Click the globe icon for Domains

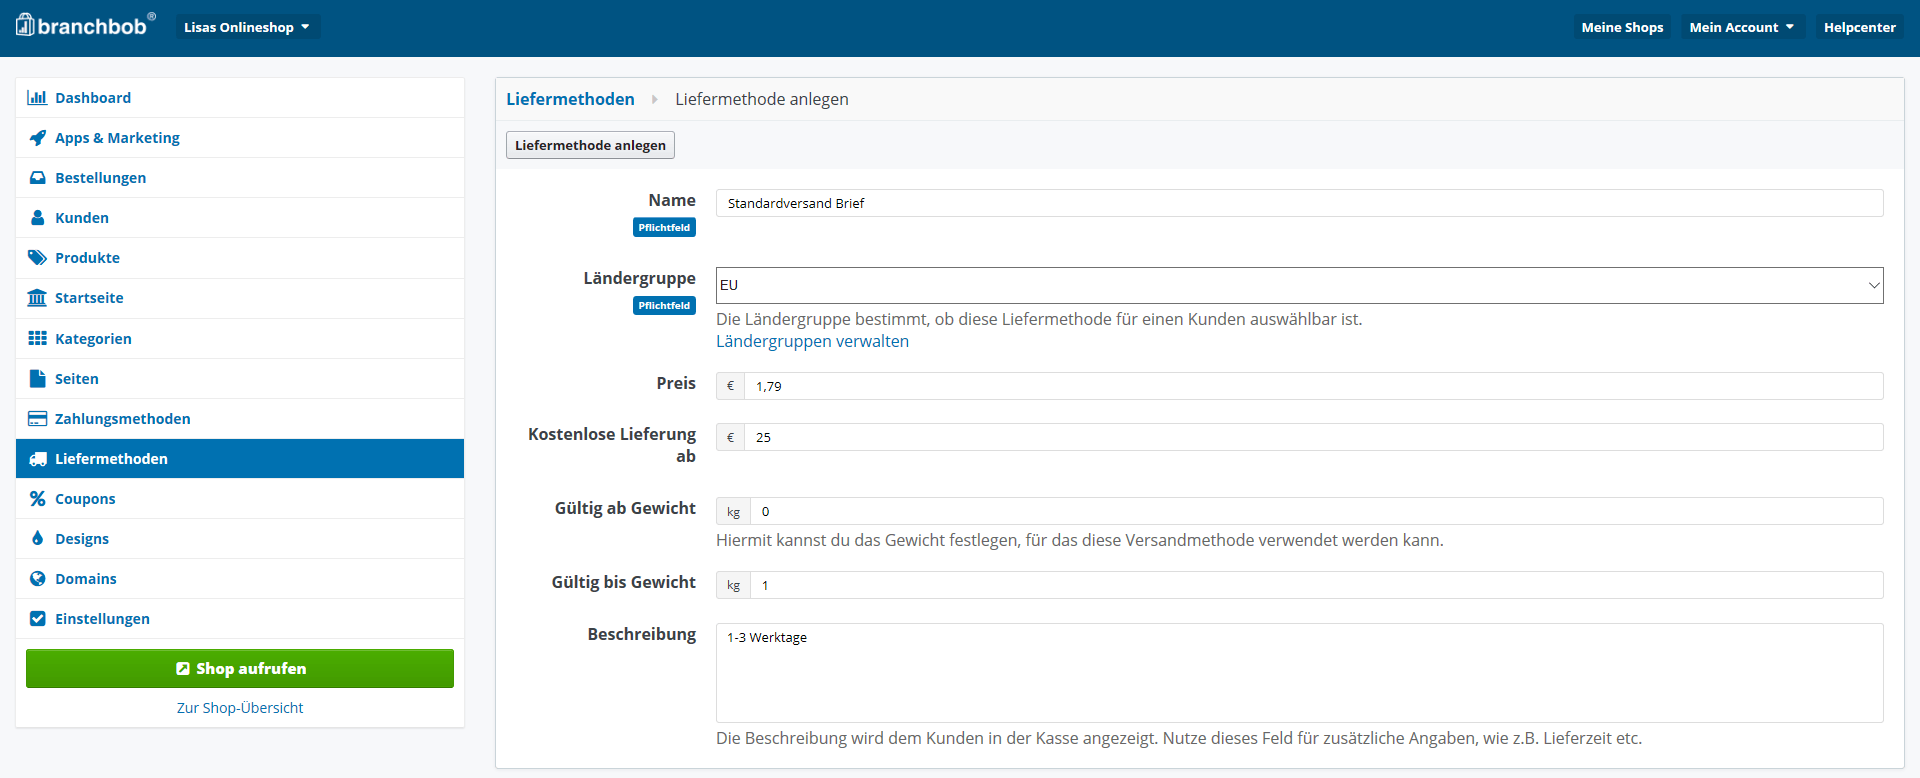(x=37, y=578)
